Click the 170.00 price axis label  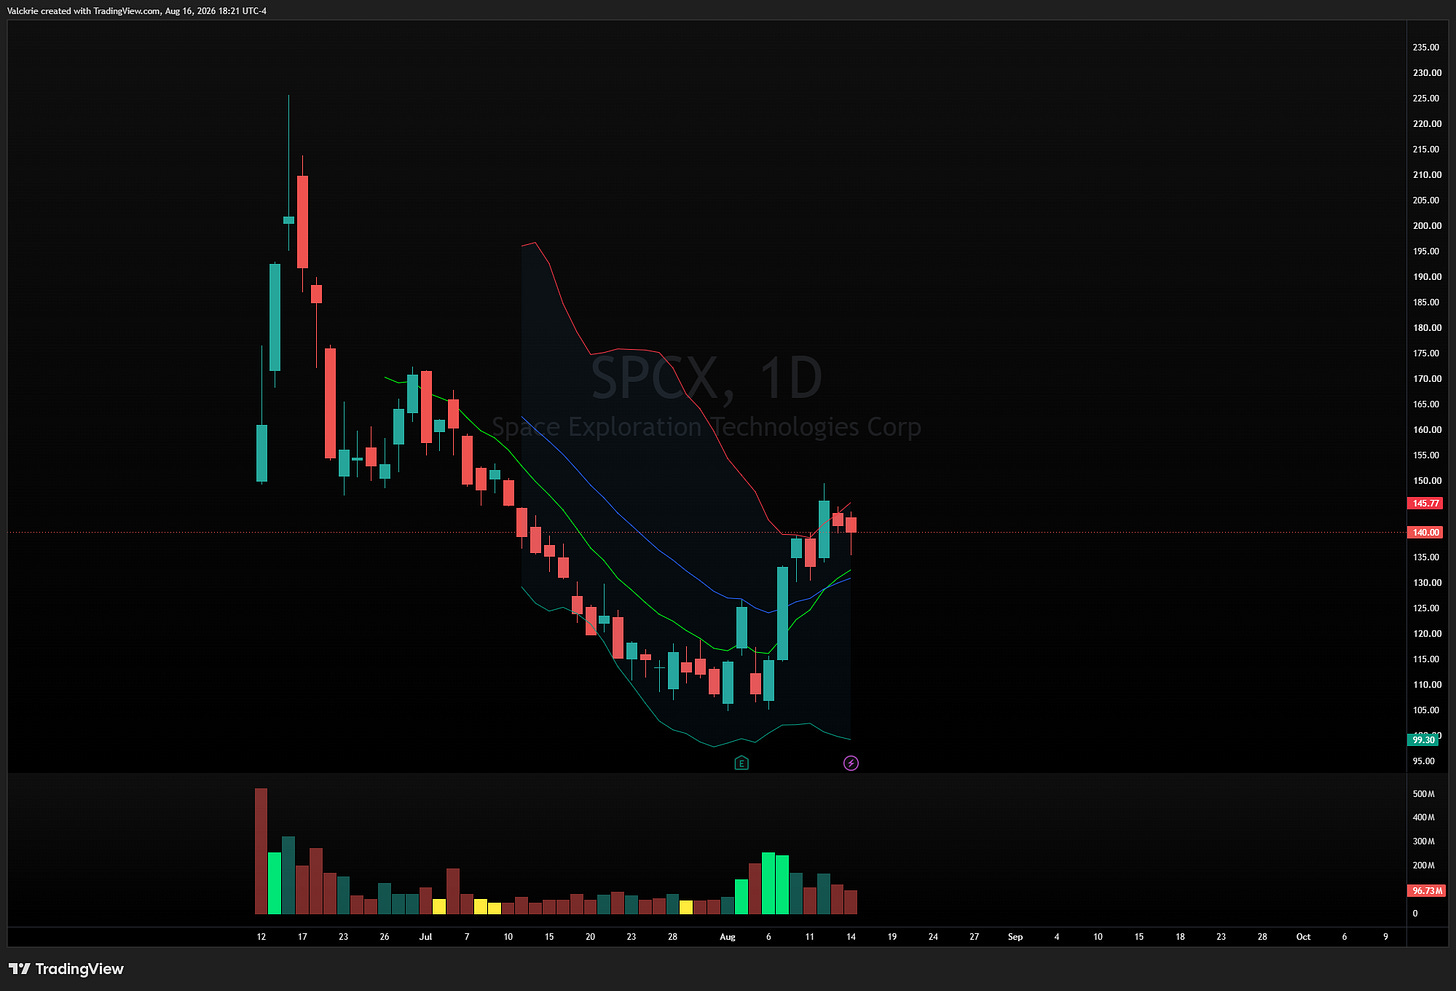tap(1426, 379)
